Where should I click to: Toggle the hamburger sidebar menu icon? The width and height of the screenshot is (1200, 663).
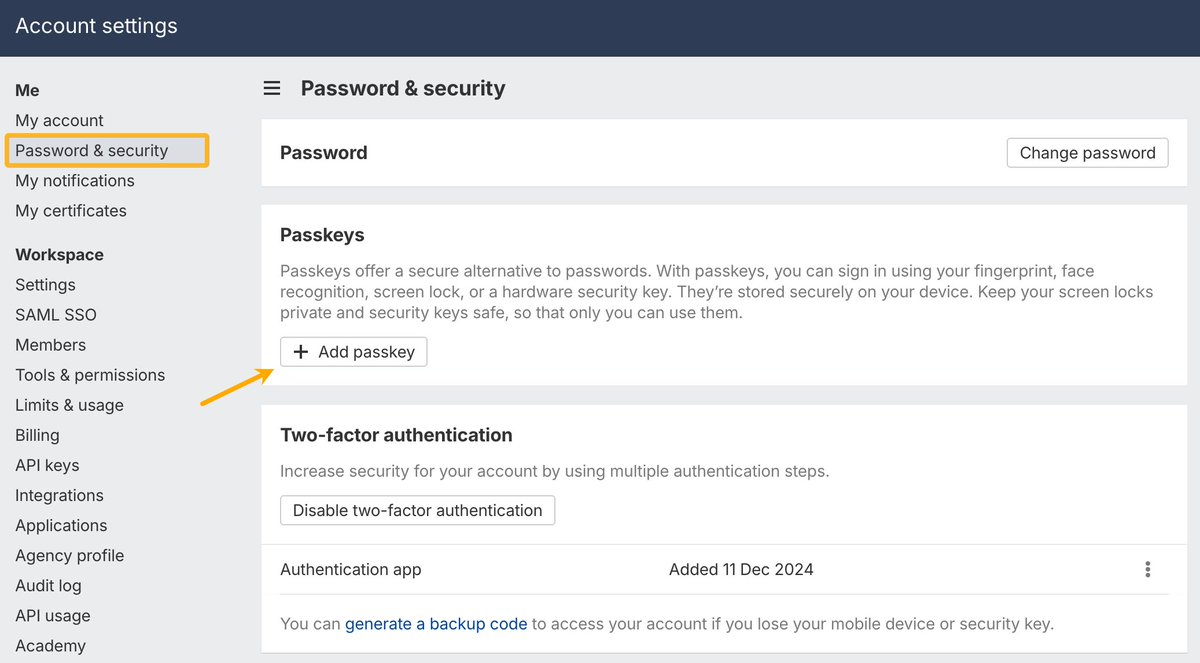[x=272, y=89]
